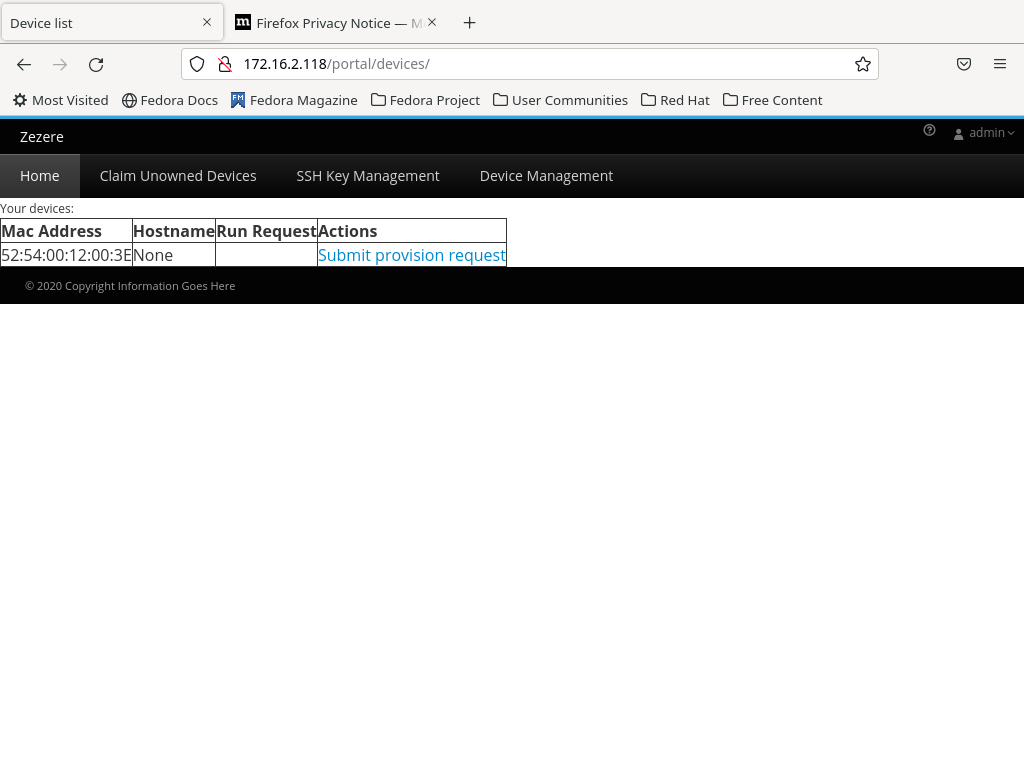This screenshot has width=1024, height=768.
Task: Open Claim Unowned Devices page
Action: [178, 176]
